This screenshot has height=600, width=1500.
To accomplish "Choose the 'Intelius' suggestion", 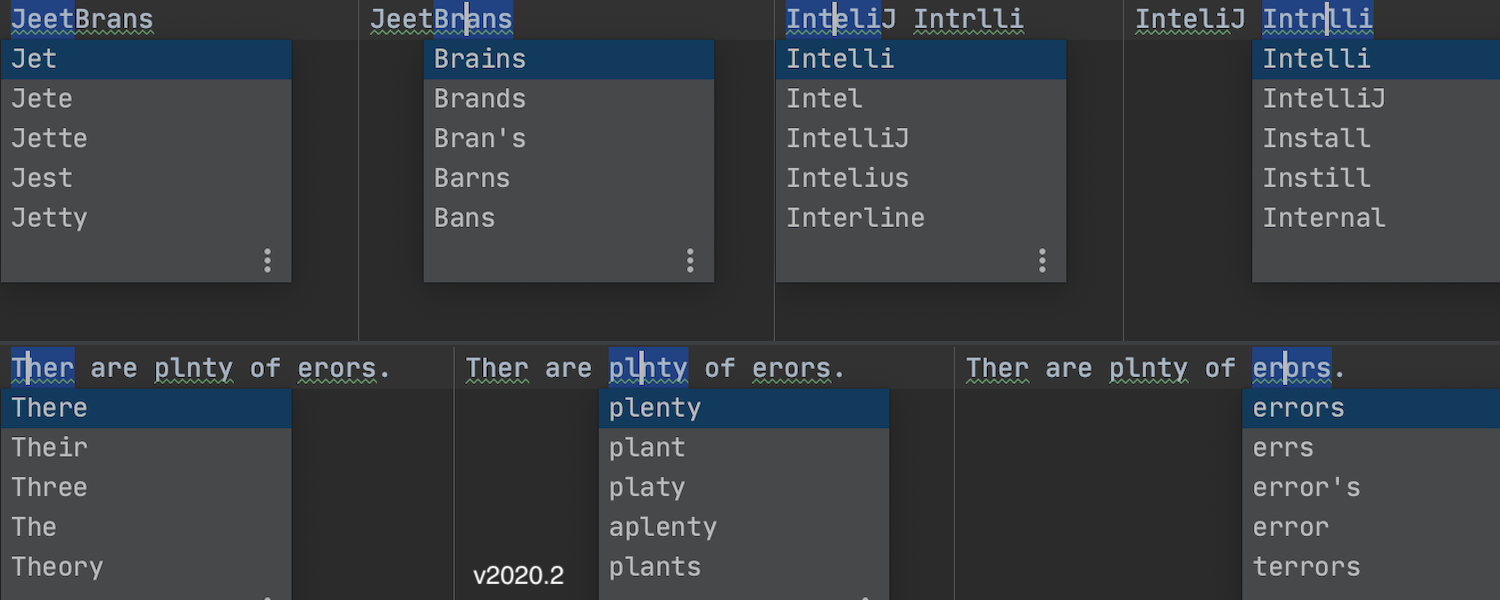I will pyautogui.click(x=921, y=178).
